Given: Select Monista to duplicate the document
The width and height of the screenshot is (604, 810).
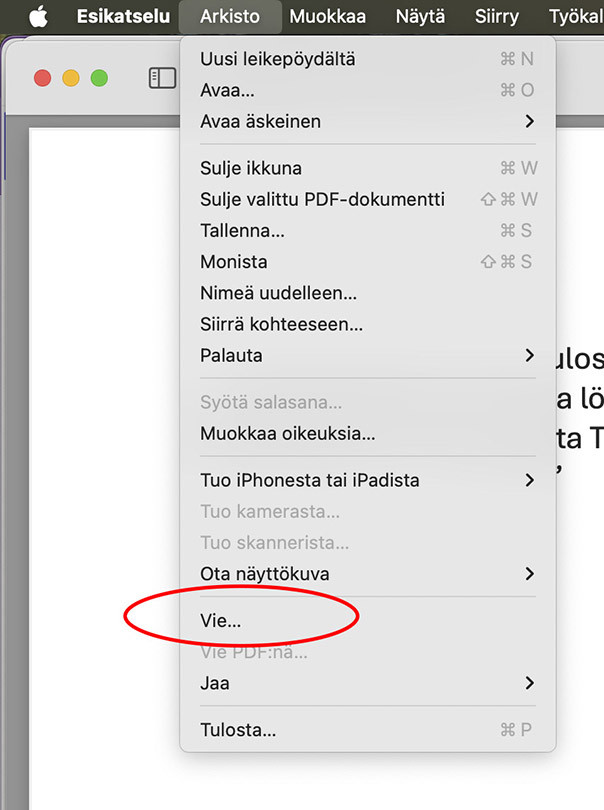Looking at the screenshot, I should pos(233,262).
